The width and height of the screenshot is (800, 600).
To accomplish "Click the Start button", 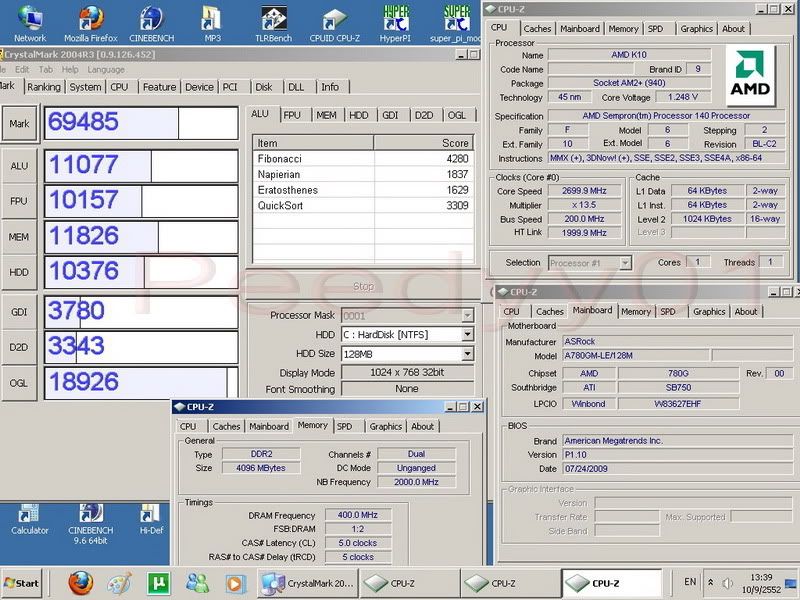I will coord(22,583).
